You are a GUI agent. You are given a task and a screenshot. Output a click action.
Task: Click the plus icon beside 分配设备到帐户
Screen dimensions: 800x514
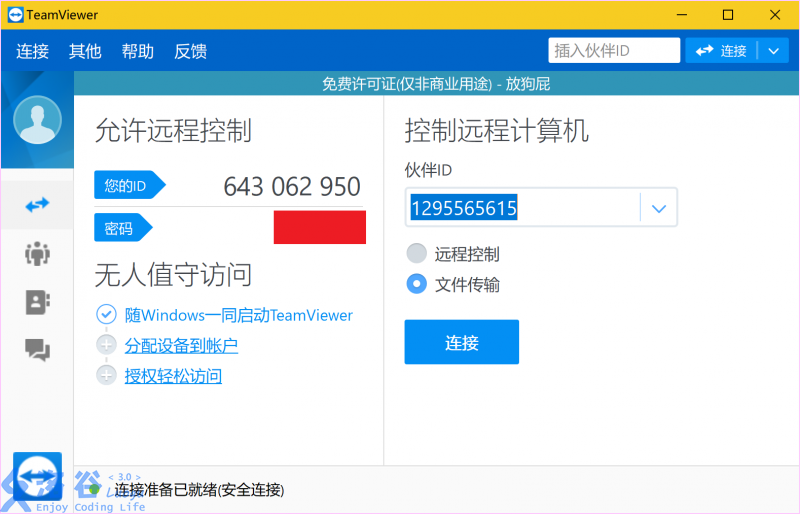coord(106,346)
